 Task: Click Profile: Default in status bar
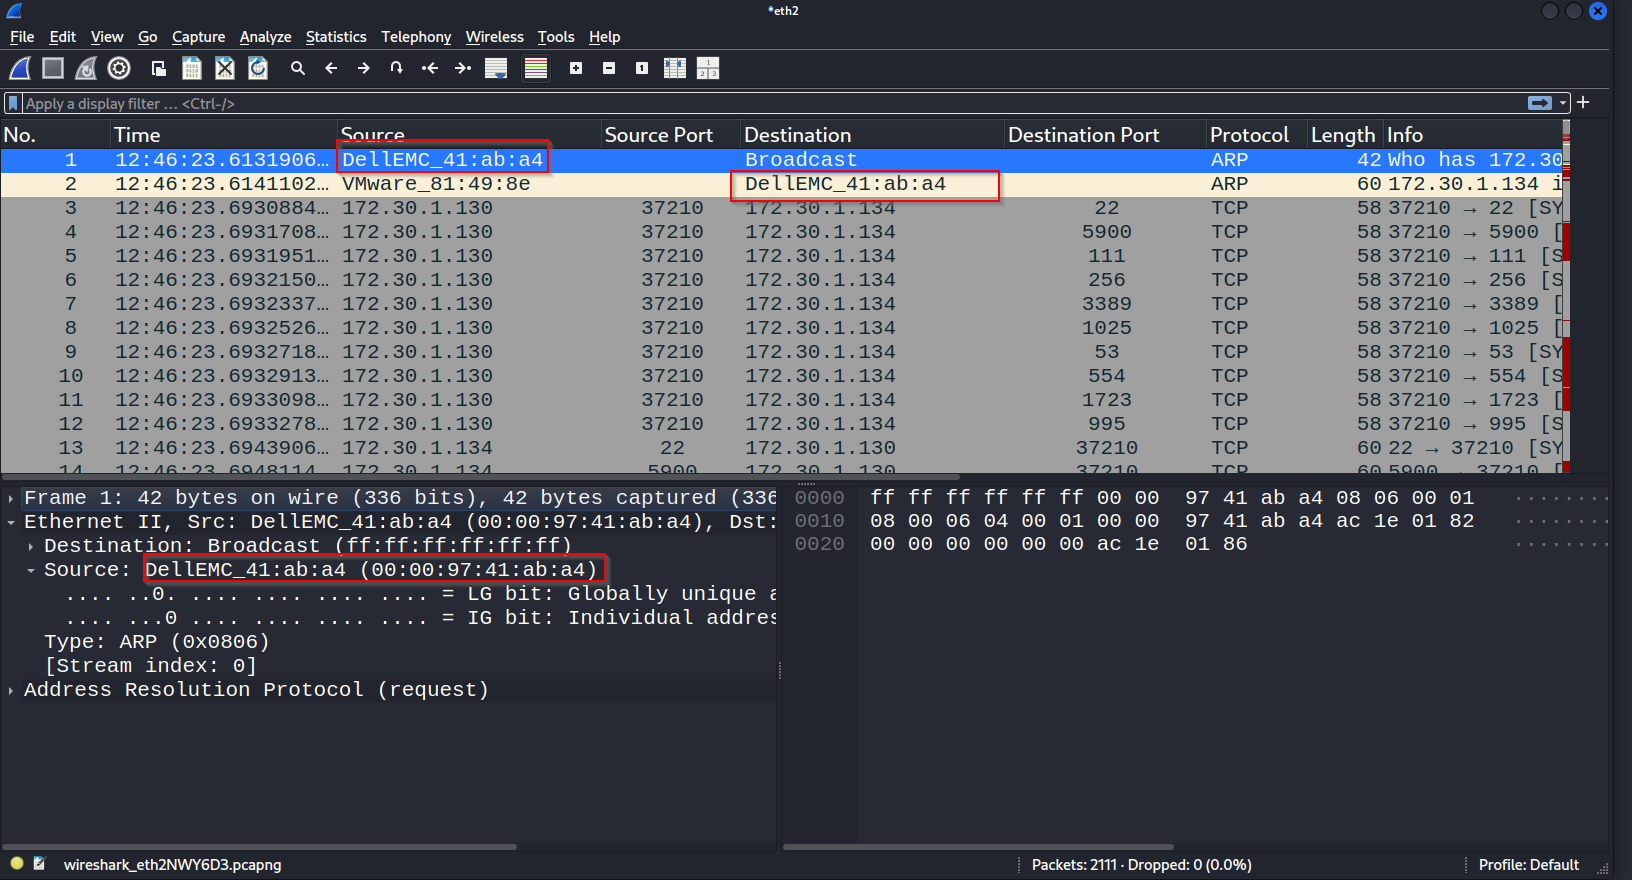coord(1528,865)
